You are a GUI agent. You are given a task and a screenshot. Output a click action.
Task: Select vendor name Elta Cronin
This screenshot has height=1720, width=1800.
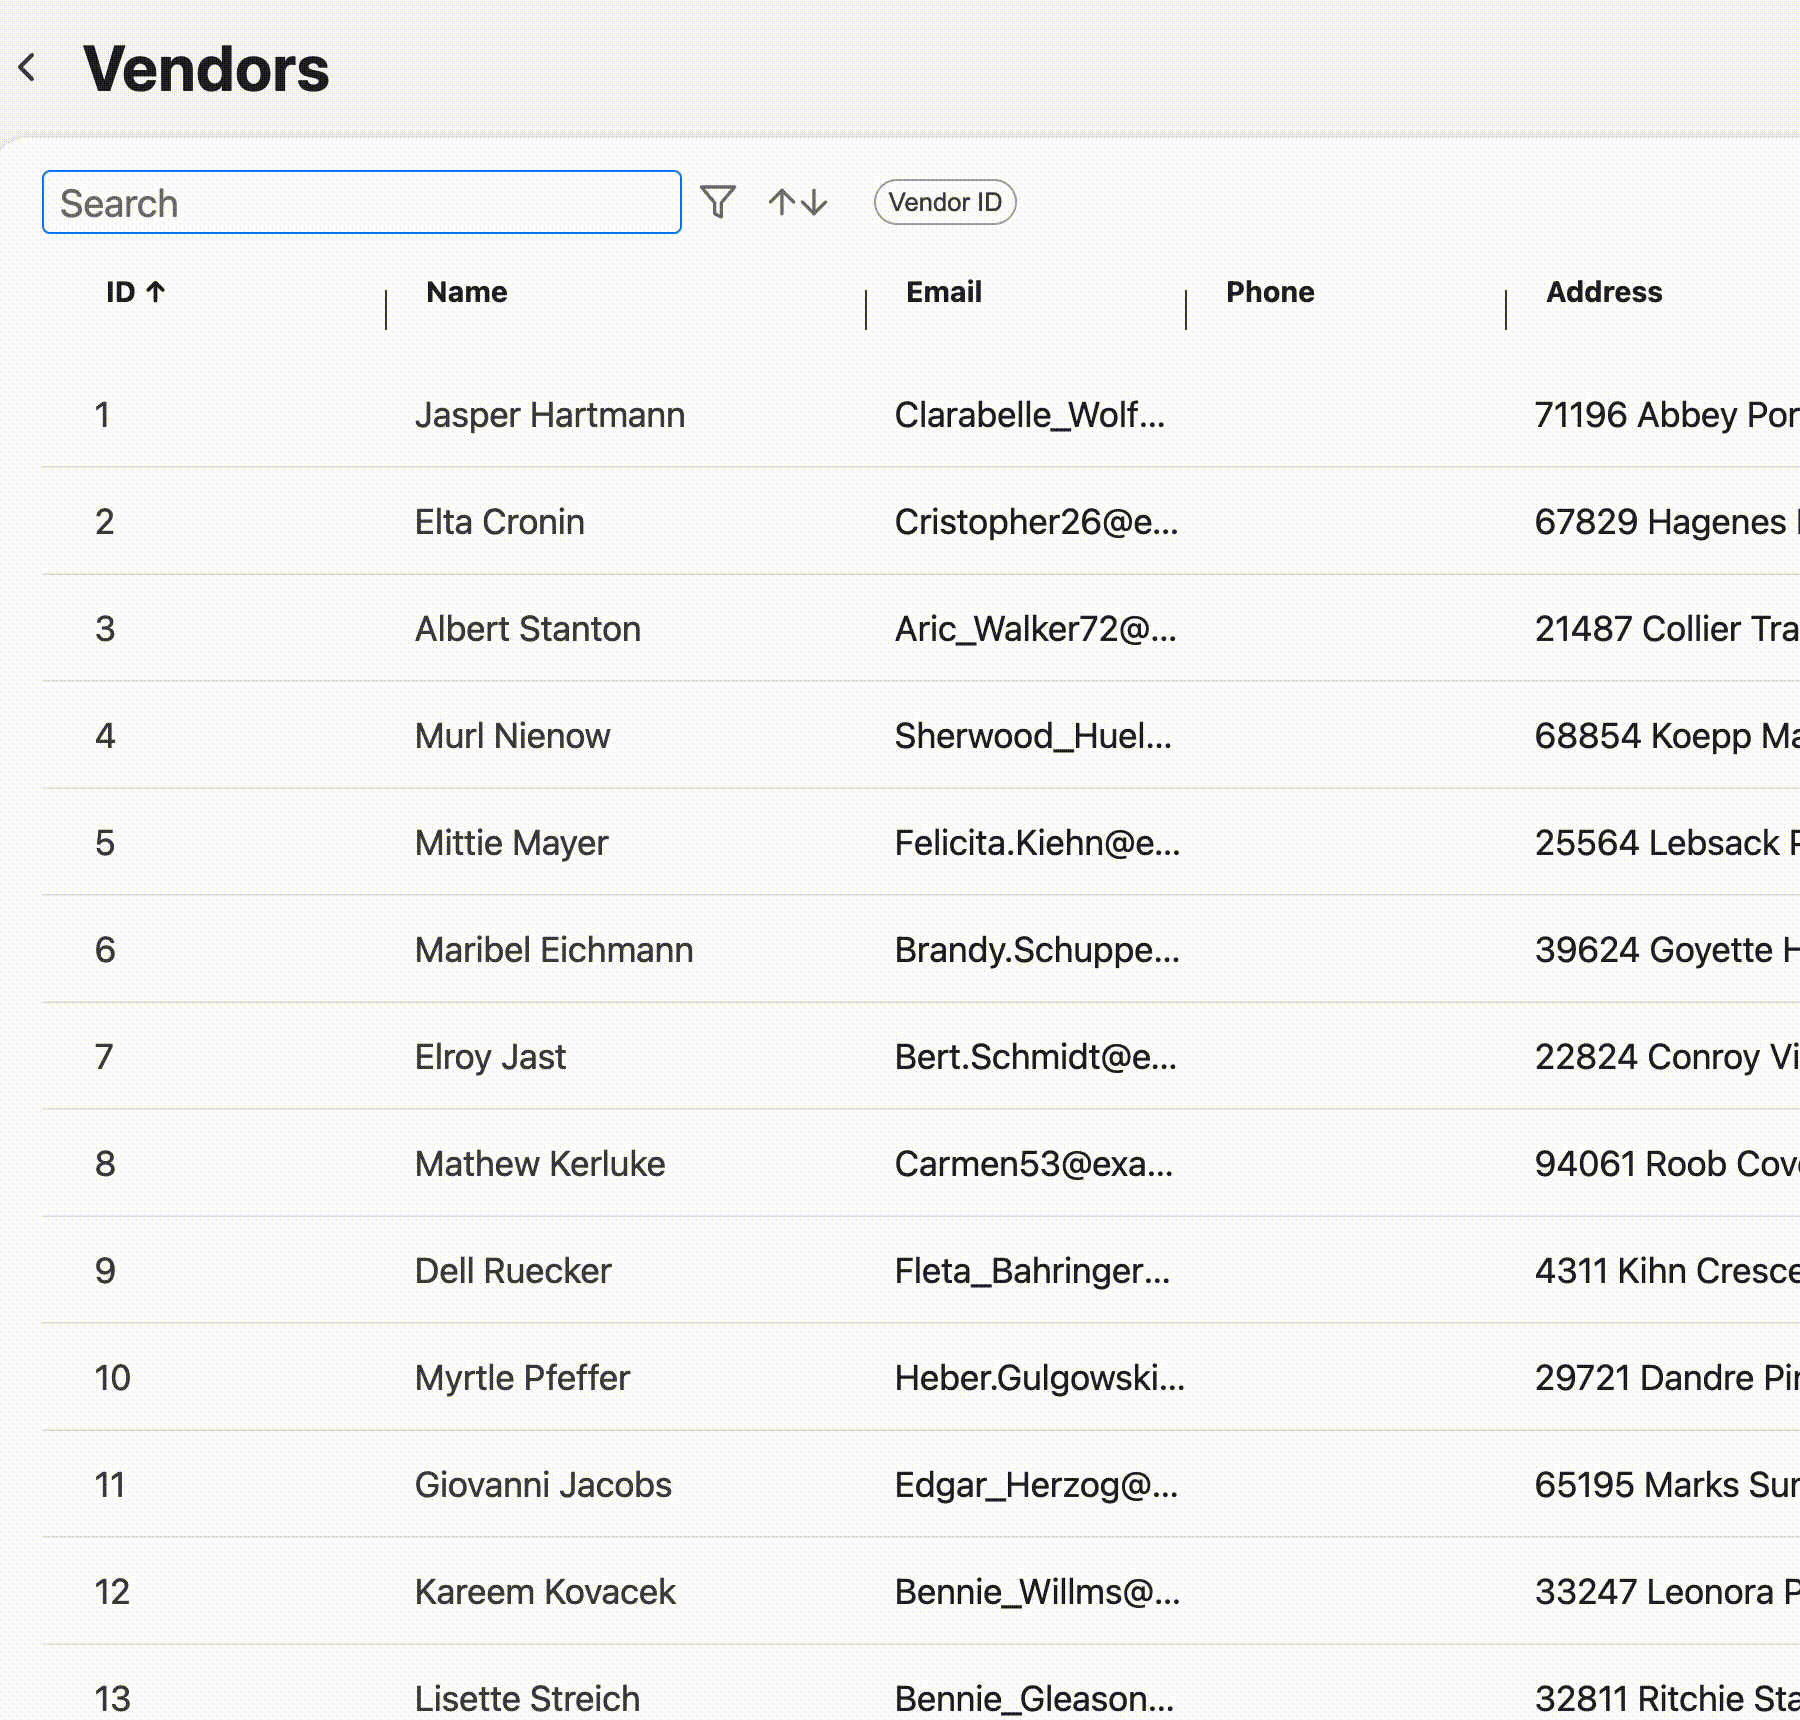499,522
